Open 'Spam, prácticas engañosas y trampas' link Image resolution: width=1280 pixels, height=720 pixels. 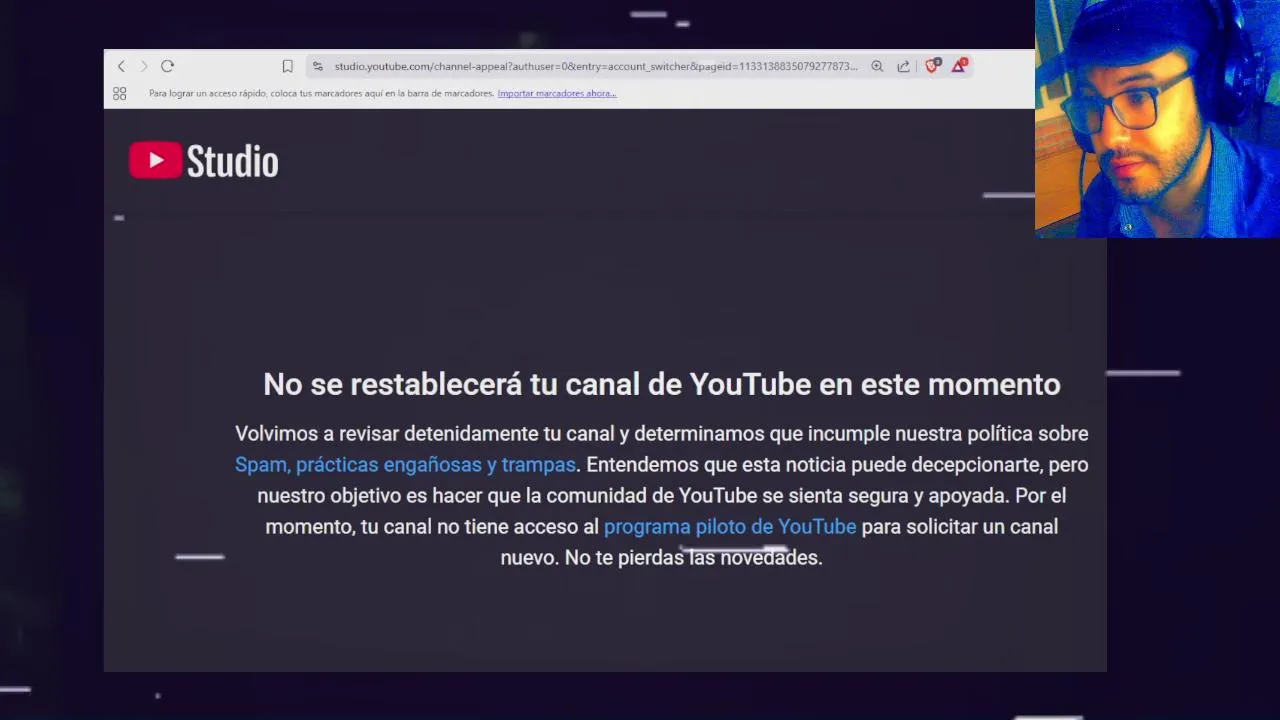pyautogui.click(x=405, y=464)
